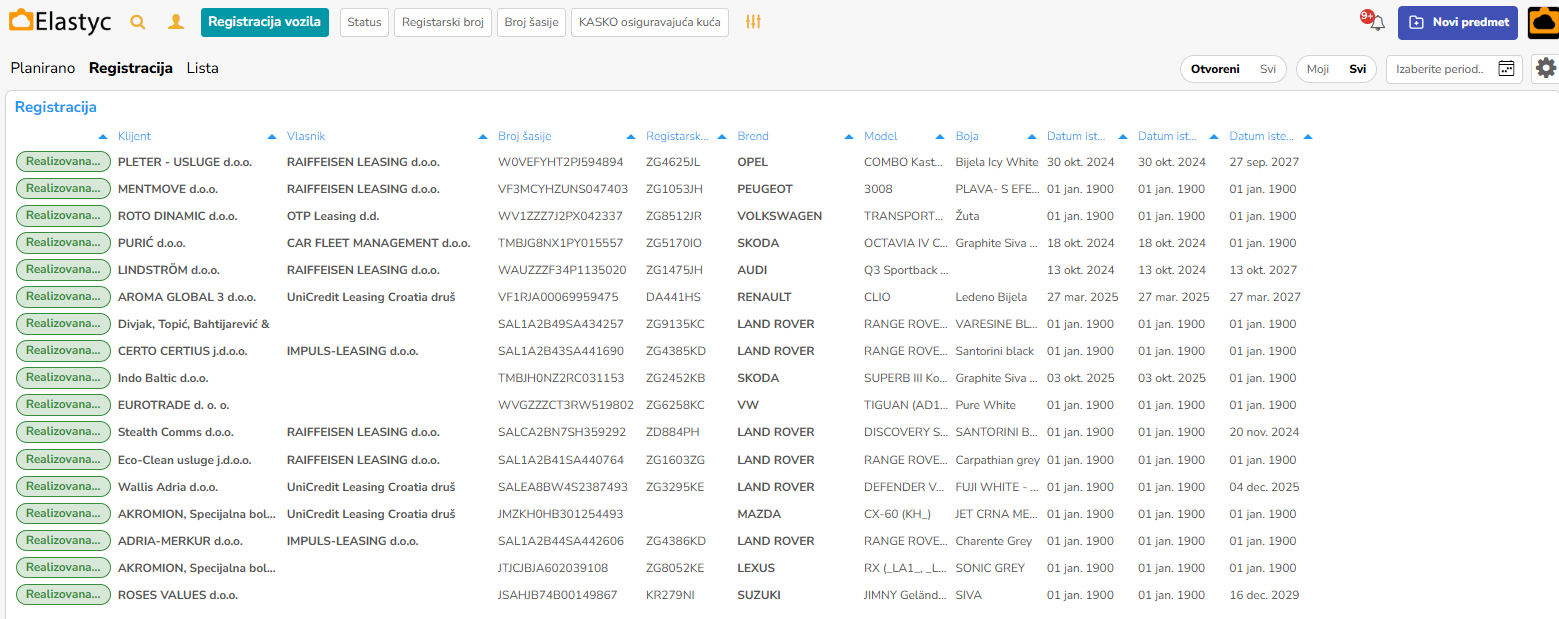Sort by the Boja column header
This screenshot has width=1559, height=619.
(967, 136)
